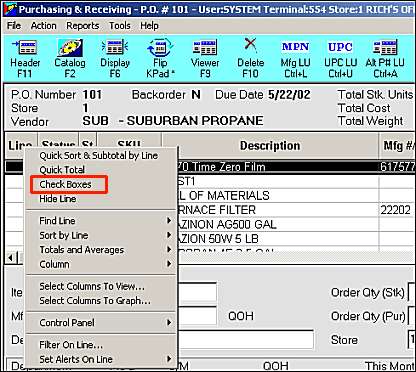
Task: Expand the Totals and Averages submenu
Action: [100, 250]
